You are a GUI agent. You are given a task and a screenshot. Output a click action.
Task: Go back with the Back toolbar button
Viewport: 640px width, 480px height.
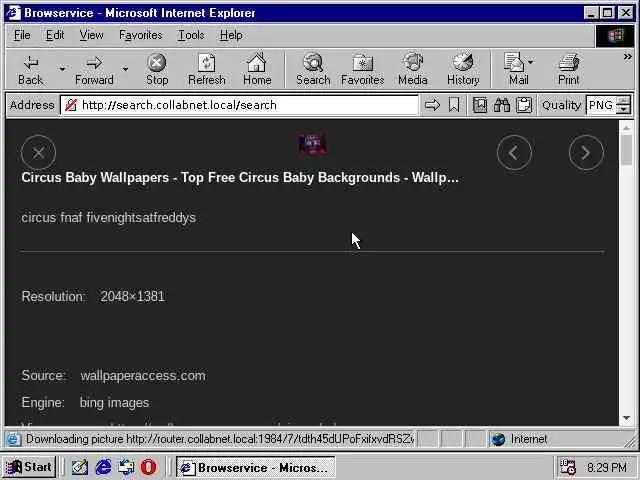(31, 69)
